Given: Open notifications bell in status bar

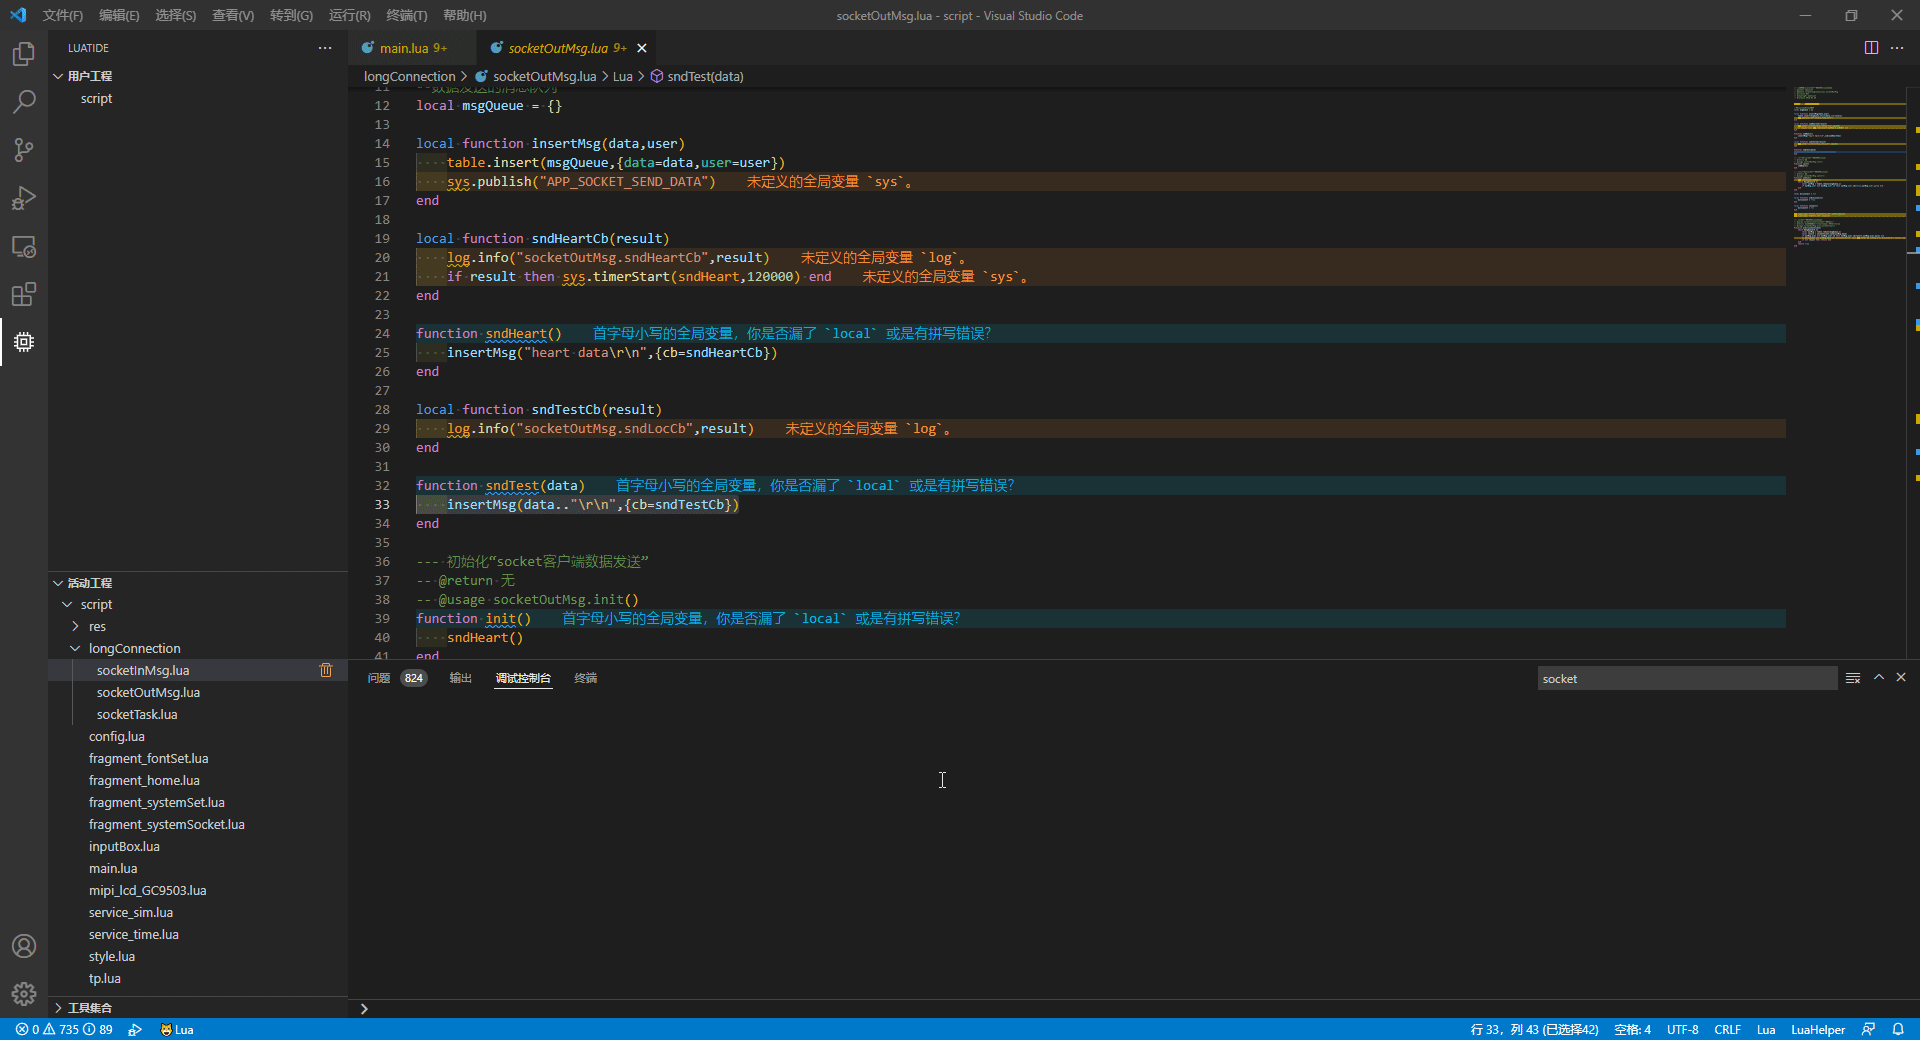Looking at the screenshot, I should coord(1898,1029).
